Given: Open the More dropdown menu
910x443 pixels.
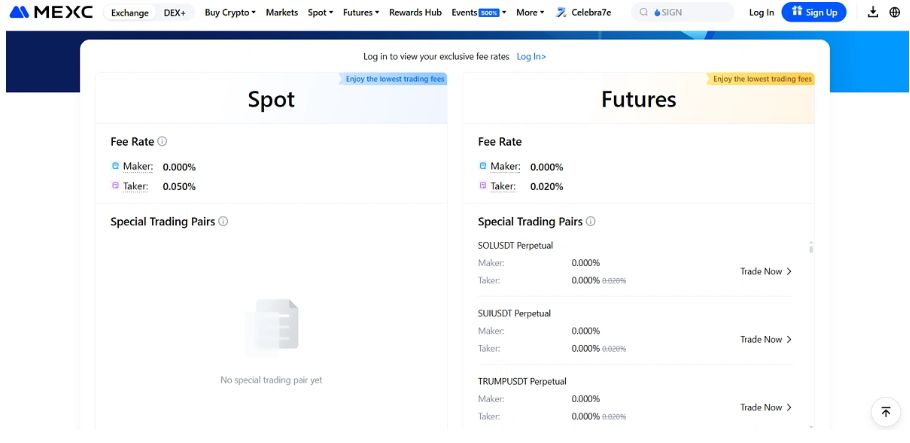Looking at the screenshot, I should point(530,13).
